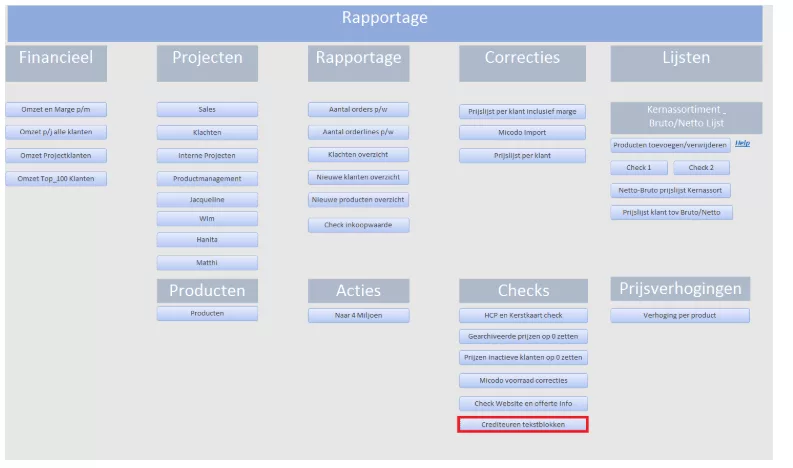This screenshot has height=468, width=793.
Task: Run Check inkoopwaarde
Action: click(359, 225)
